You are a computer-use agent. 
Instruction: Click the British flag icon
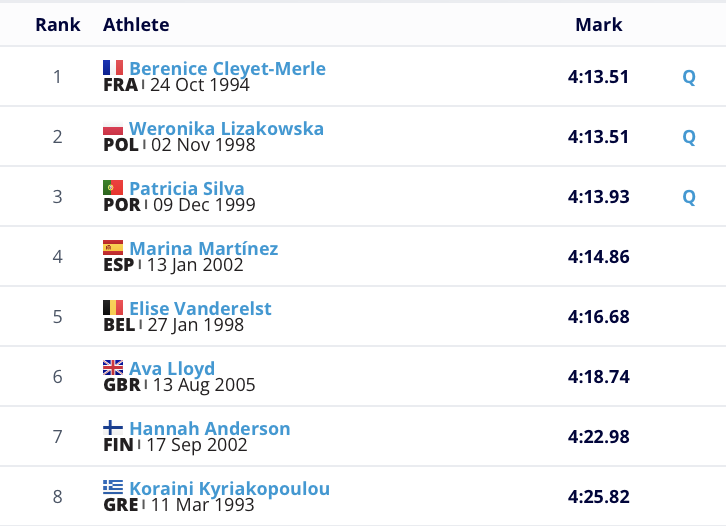click(x=113, y=368)
